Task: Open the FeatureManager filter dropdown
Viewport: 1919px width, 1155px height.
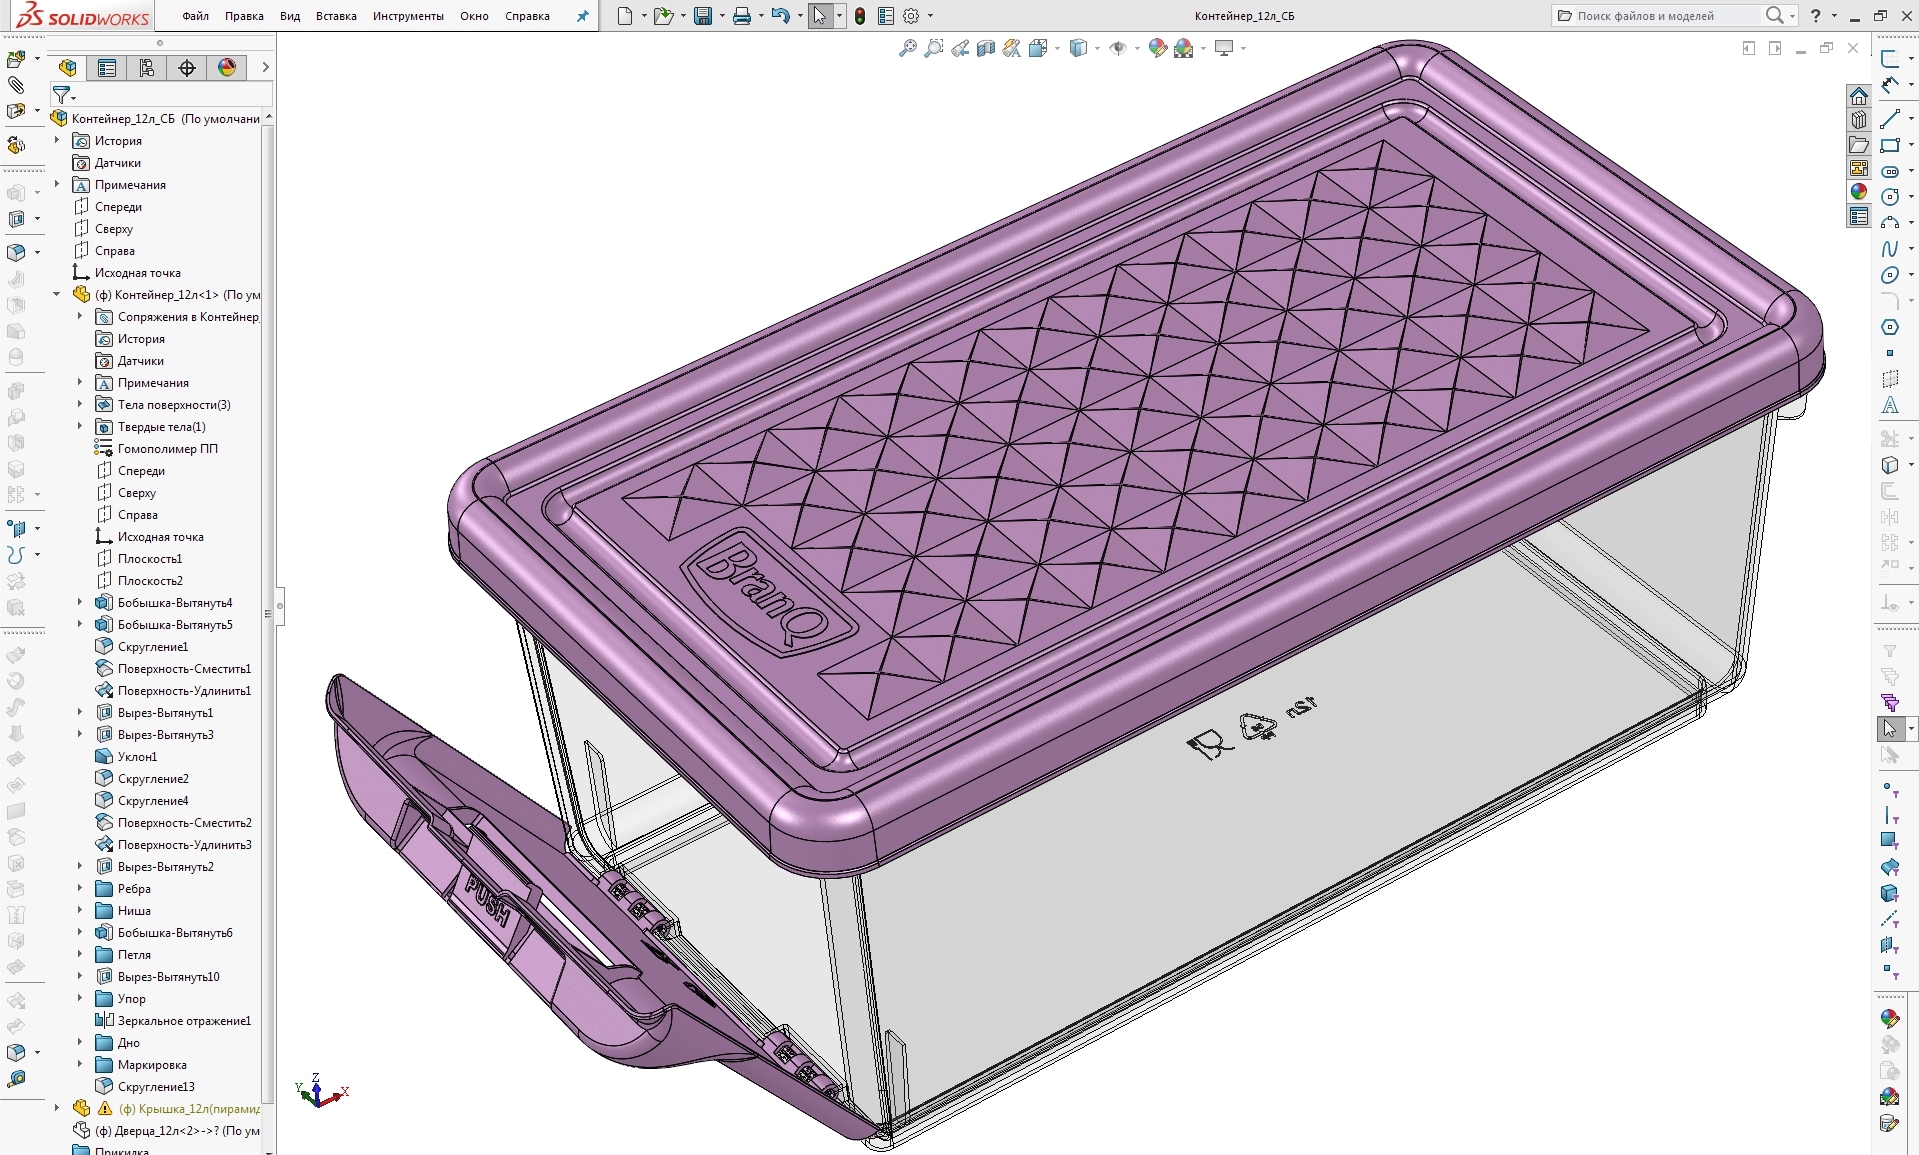Action: click(73, 99)
